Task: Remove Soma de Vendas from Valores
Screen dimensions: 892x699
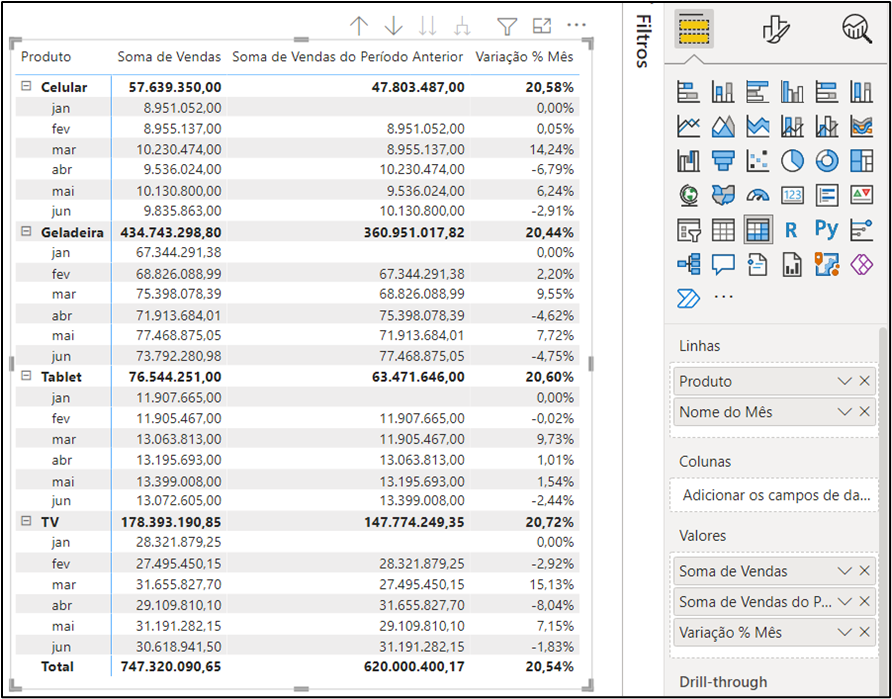Action: tap(864, 570)
